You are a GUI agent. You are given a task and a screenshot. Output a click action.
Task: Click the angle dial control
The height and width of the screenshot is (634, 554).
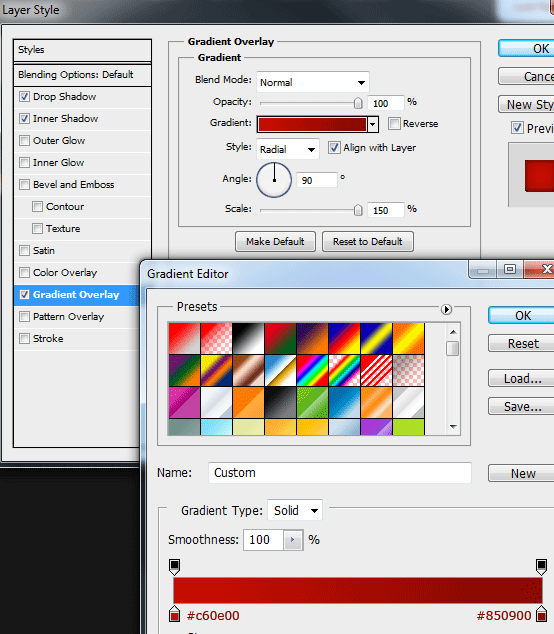point(274,180)
